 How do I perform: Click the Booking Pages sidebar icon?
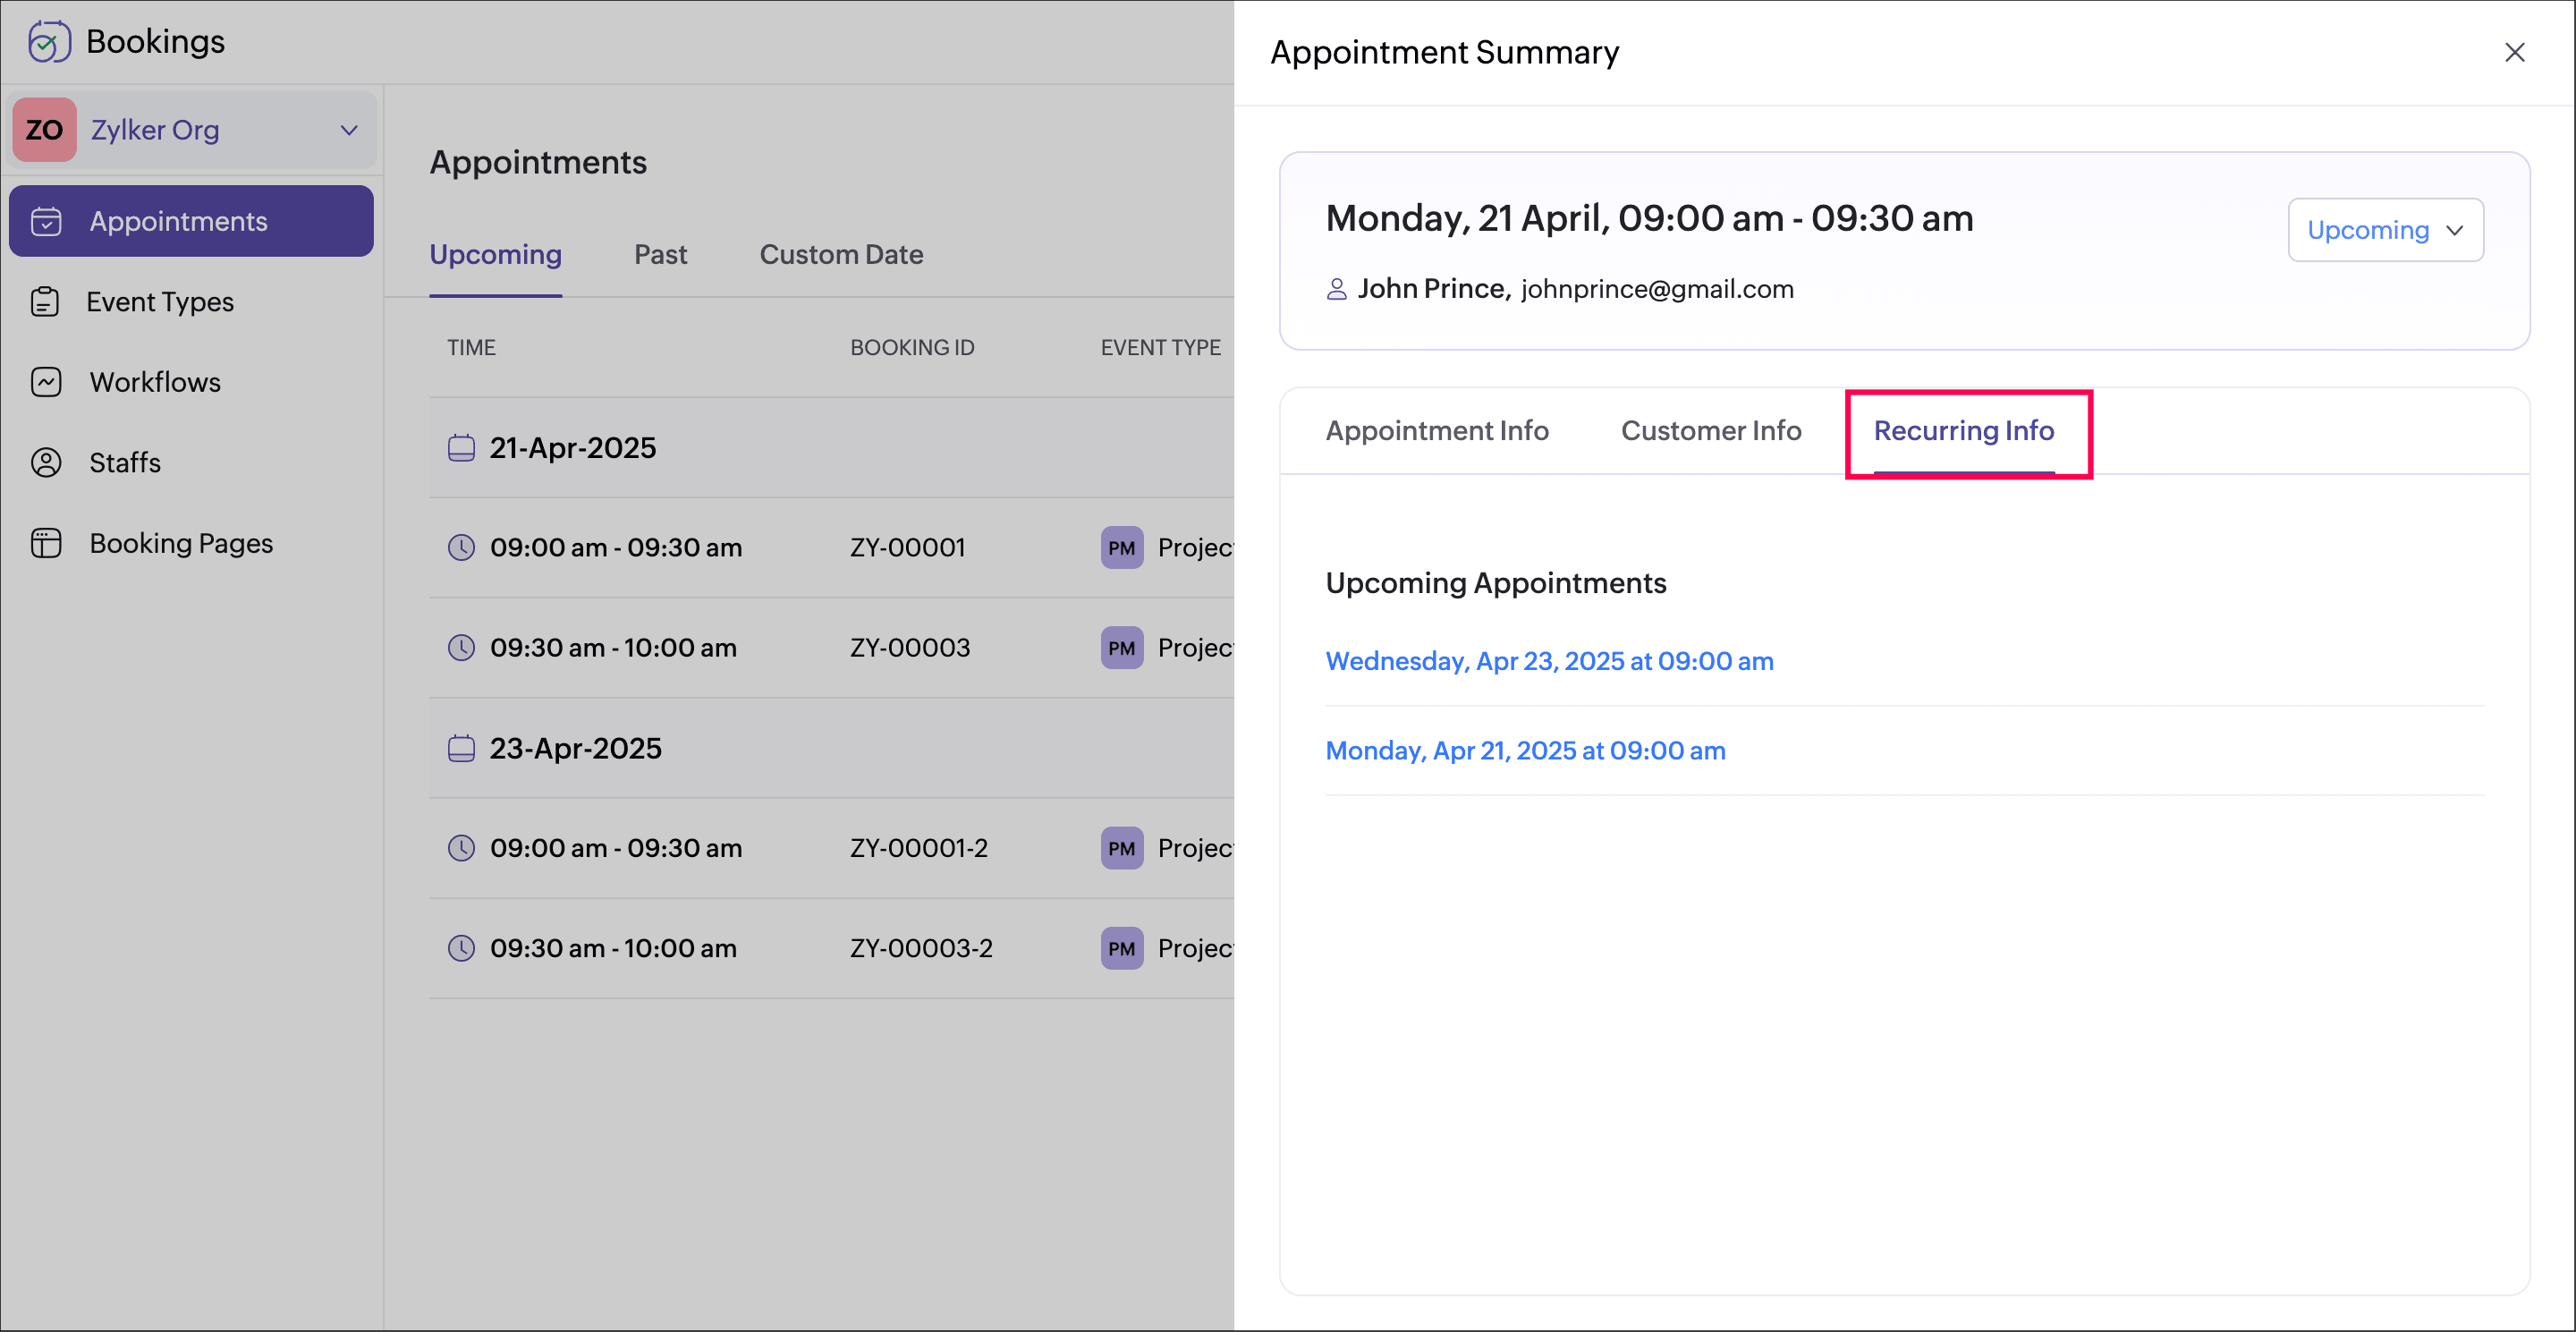coord(46,543)
